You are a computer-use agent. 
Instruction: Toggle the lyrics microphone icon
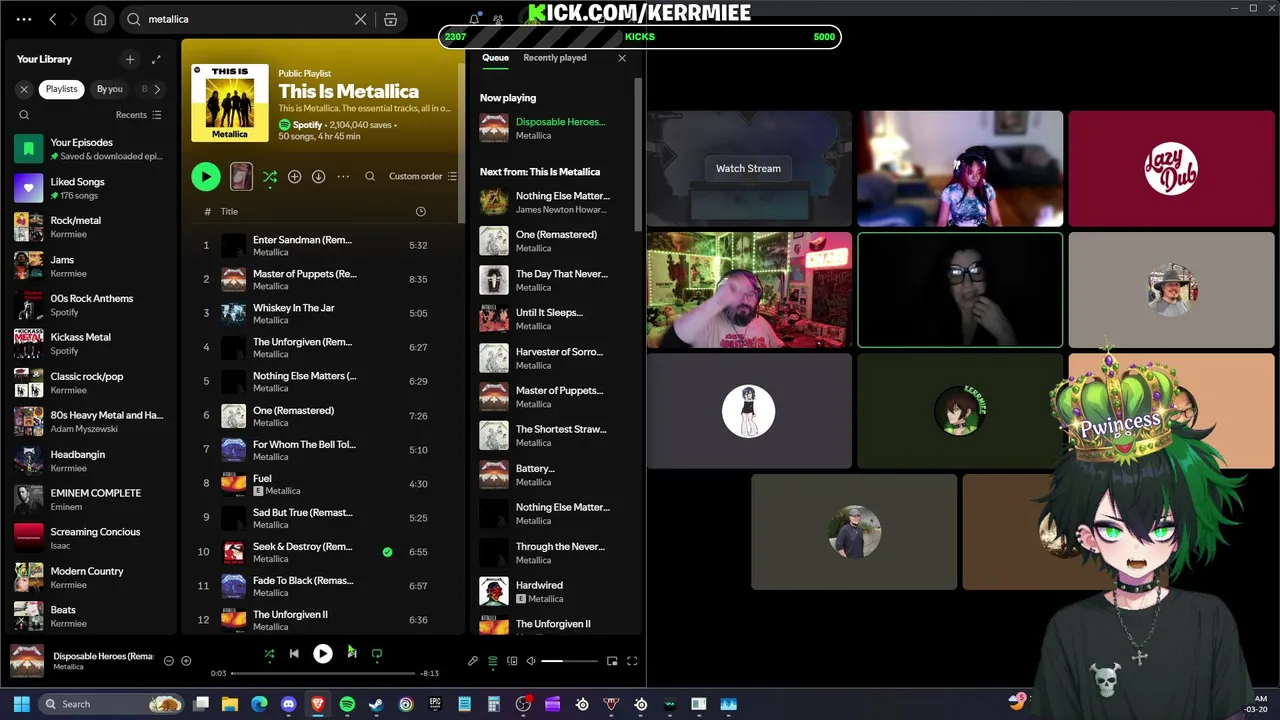(473, 661)
